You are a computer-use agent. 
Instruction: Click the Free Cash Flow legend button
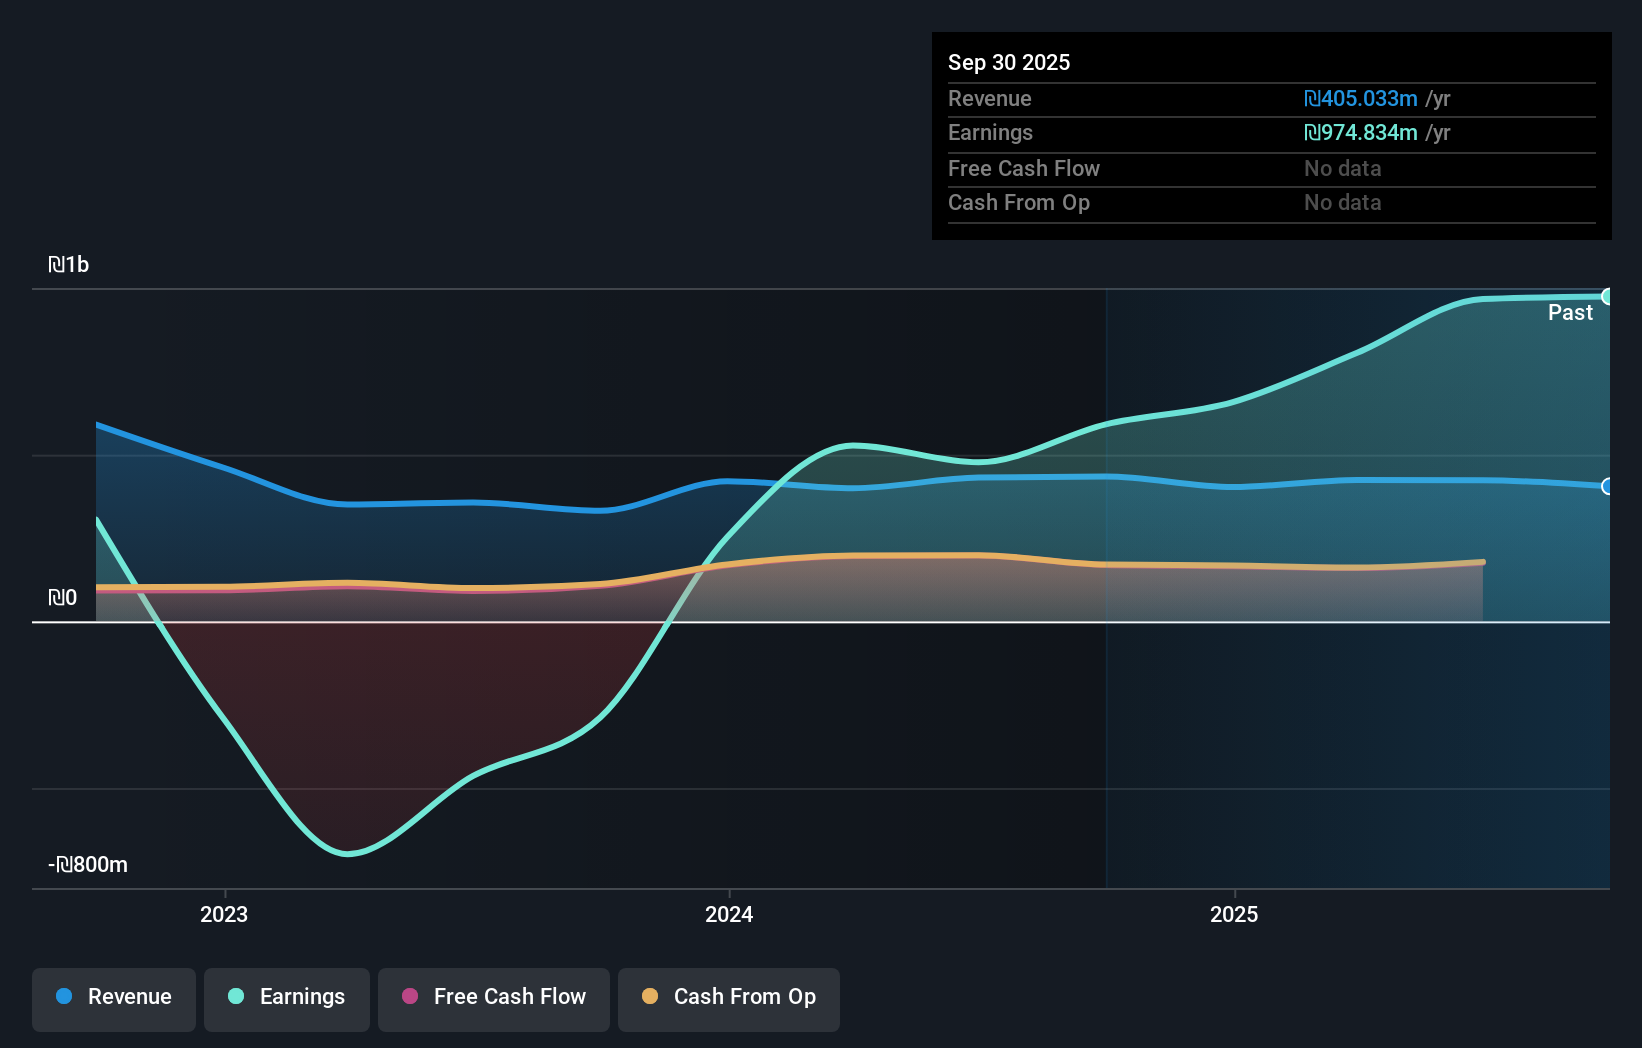(494, 997)
